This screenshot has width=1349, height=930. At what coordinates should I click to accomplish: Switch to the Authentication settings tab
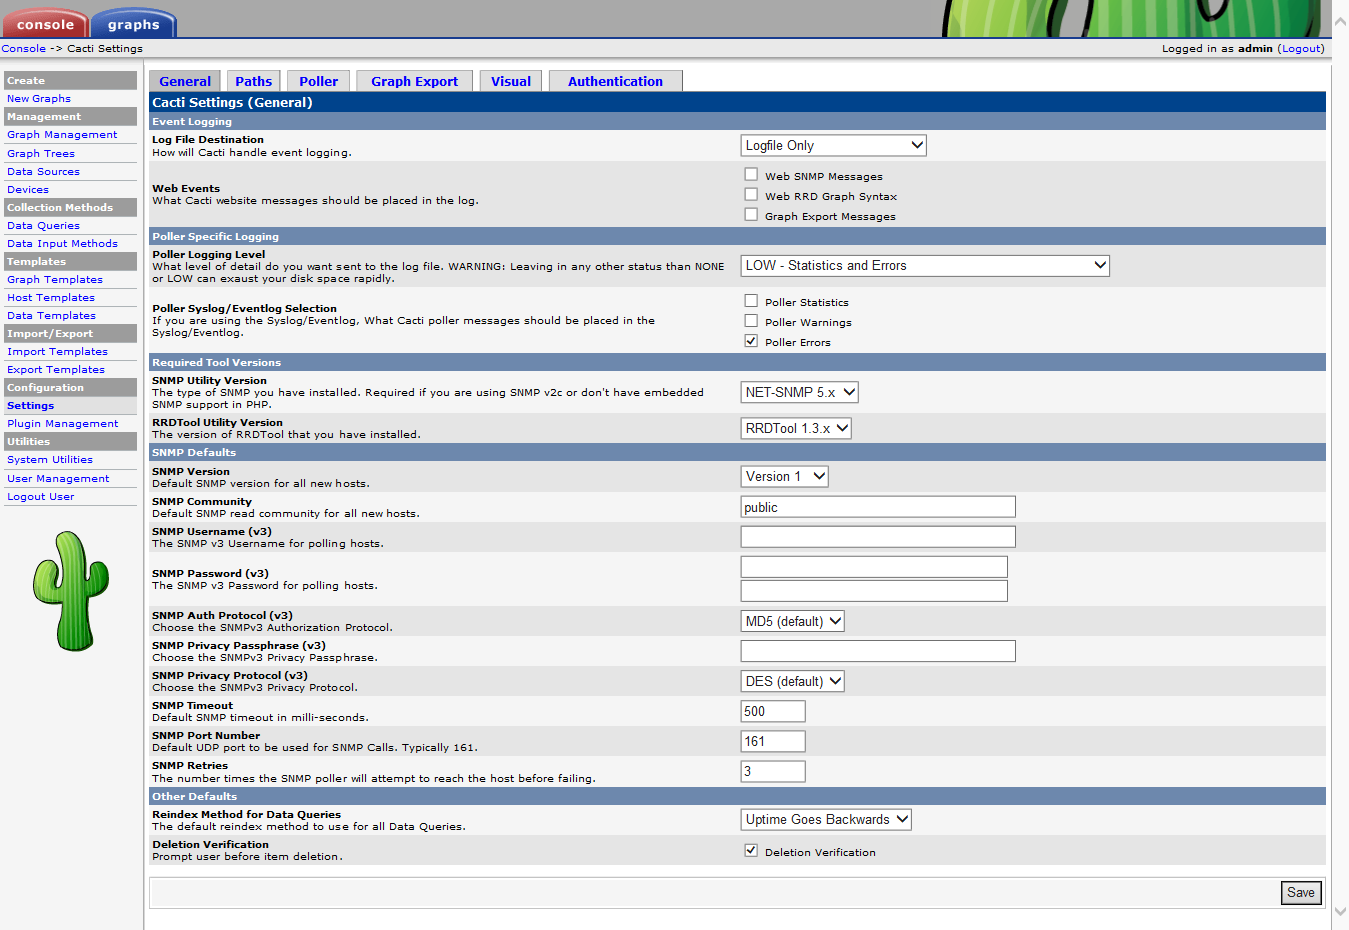coord(615,81)
